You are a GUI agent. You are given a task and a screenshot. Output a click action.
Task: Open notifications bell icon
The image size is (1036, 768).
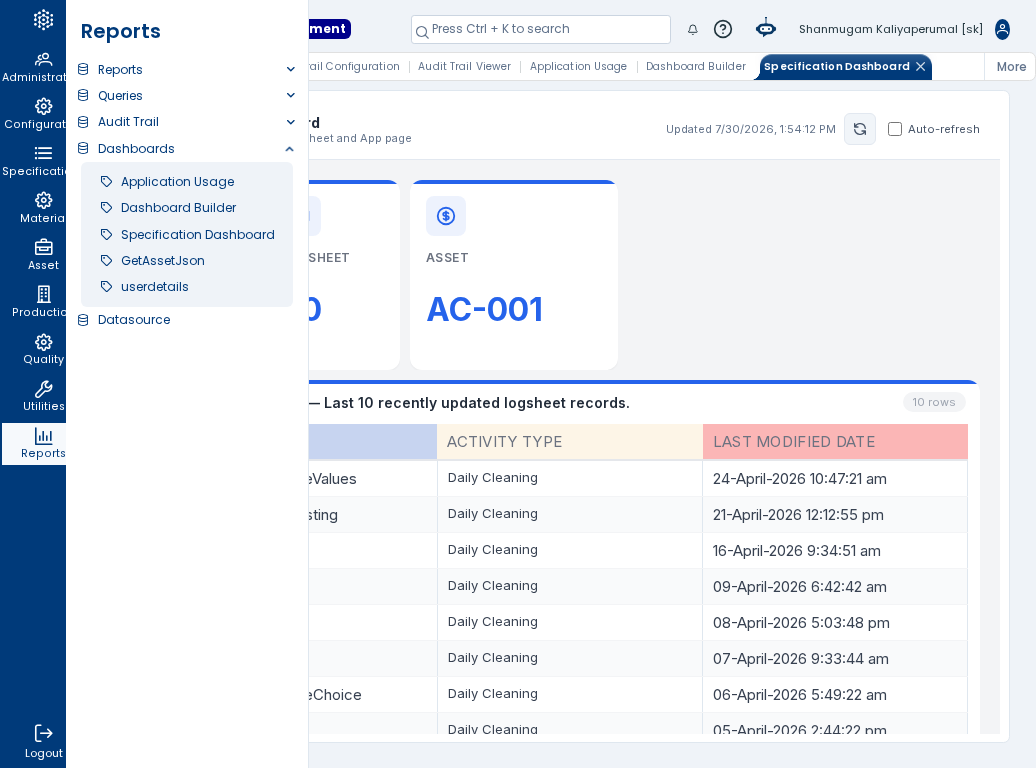click(x=692, y=29)
